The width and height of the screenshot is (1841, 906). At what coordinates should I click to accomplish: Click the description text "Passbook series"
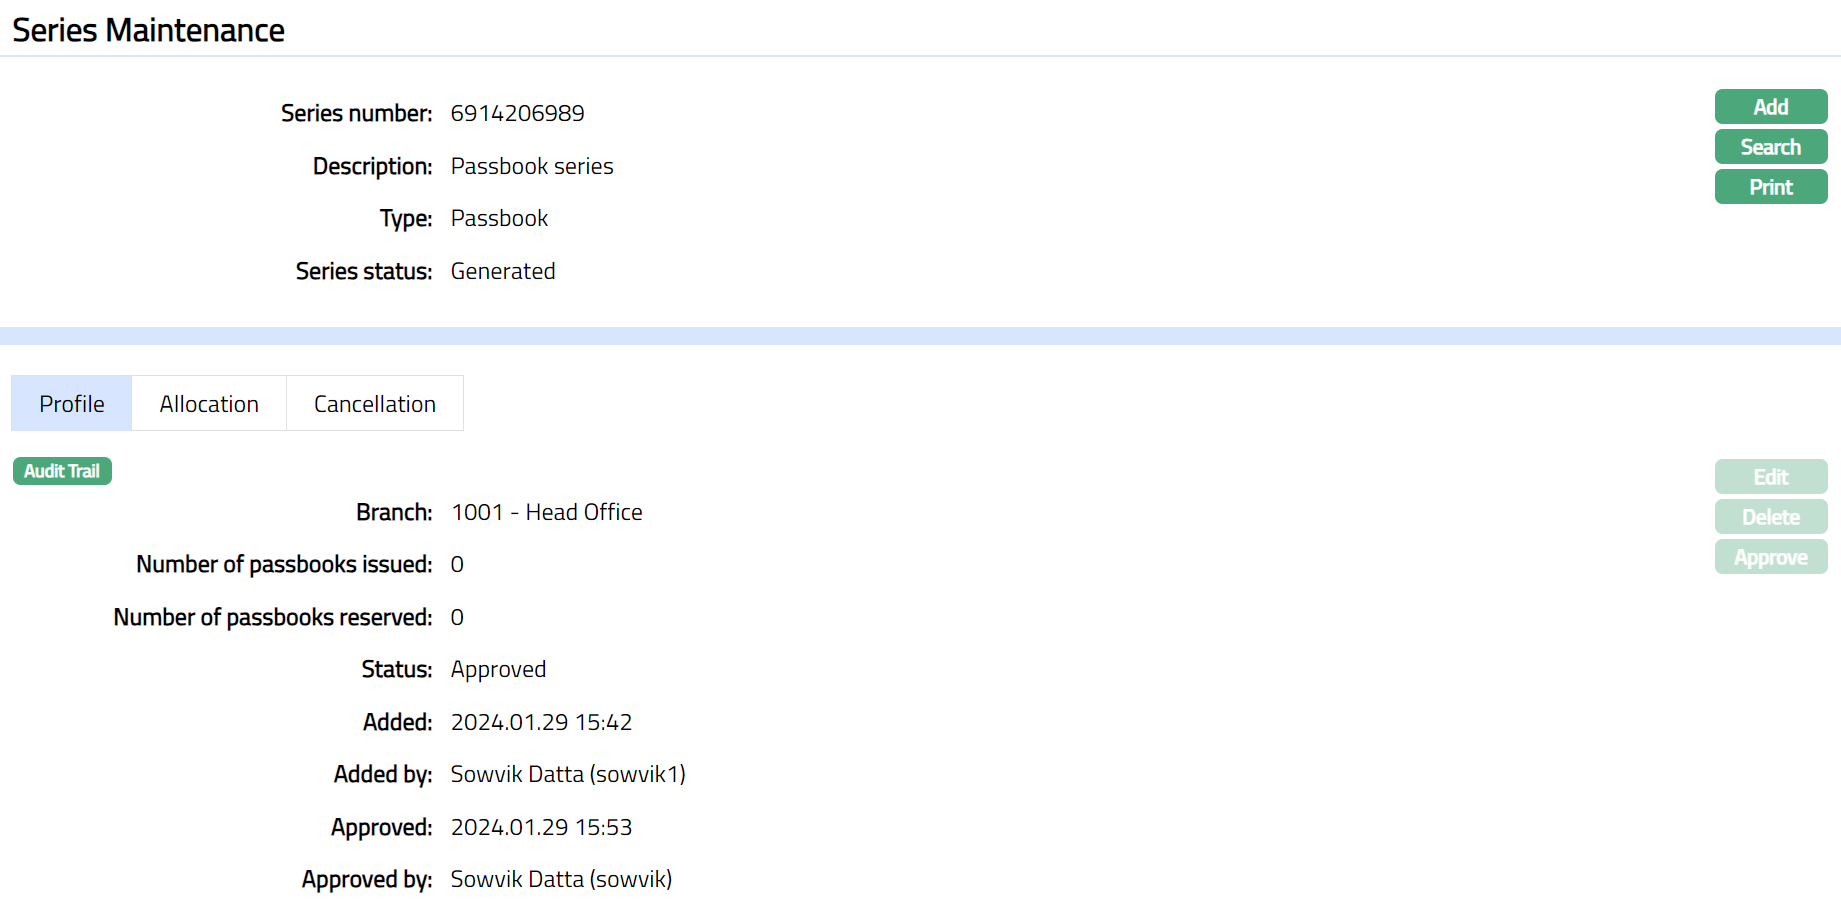[x=532, y=166]
